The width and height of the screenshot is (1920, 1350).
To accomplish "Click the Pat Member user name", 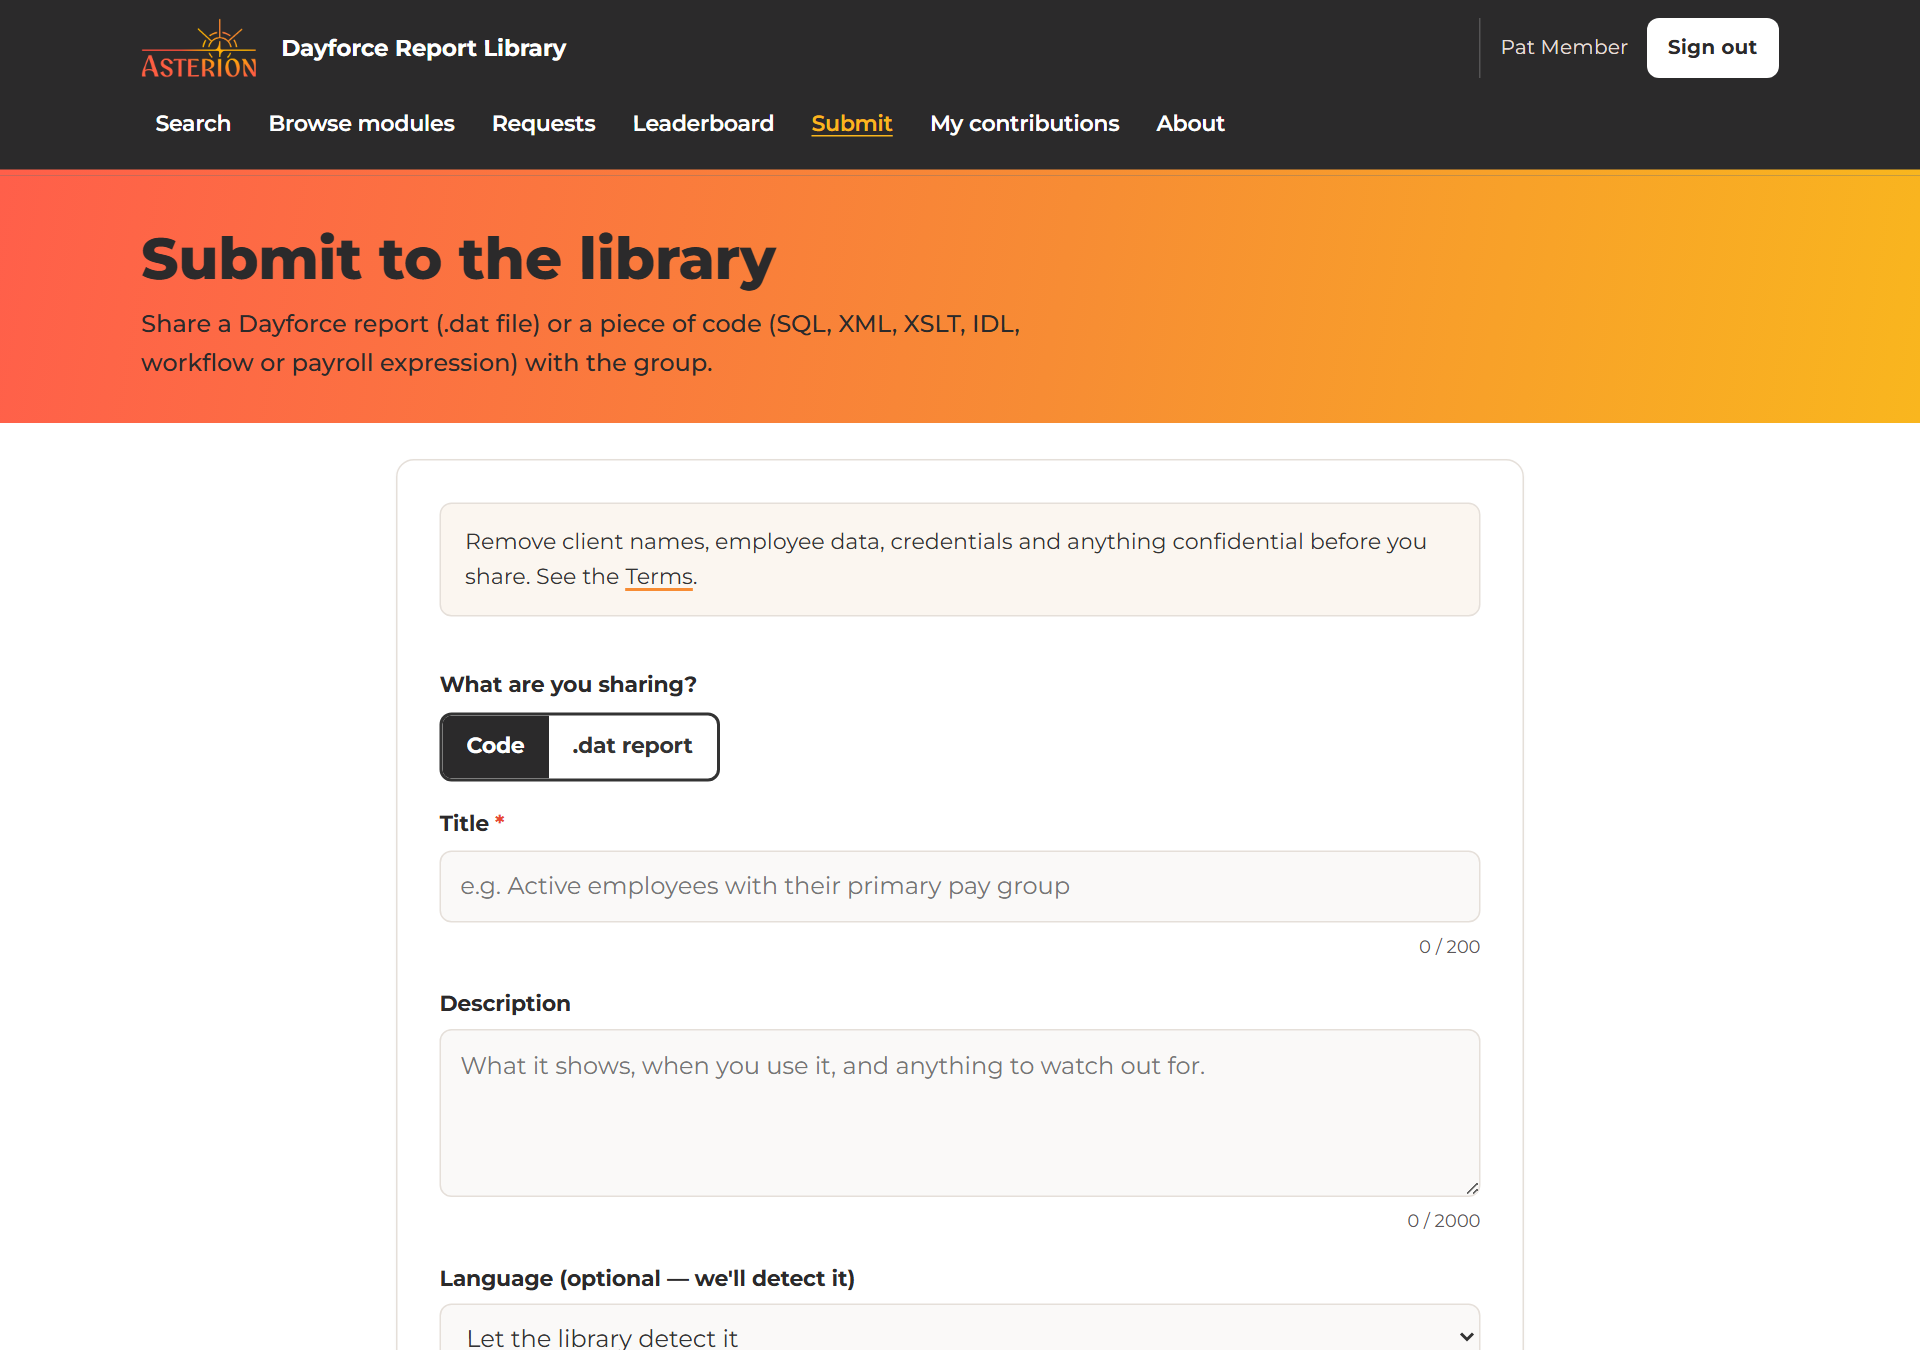I will [x=1564, y=47].
